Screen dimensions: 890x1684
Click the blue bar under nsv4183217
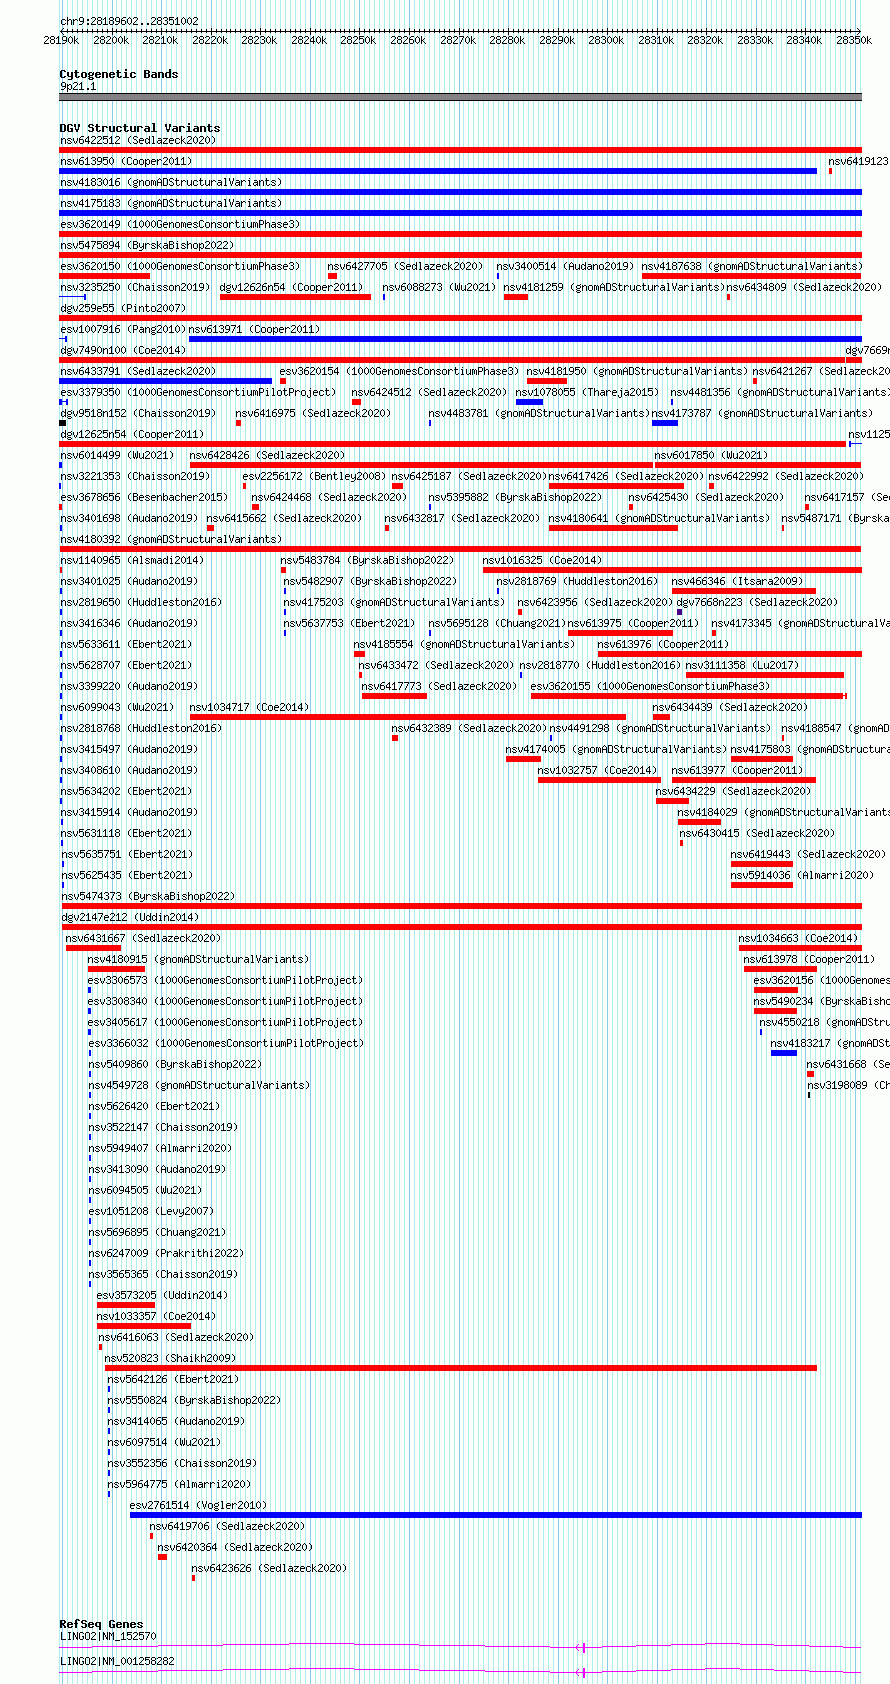click(784, 1052)
